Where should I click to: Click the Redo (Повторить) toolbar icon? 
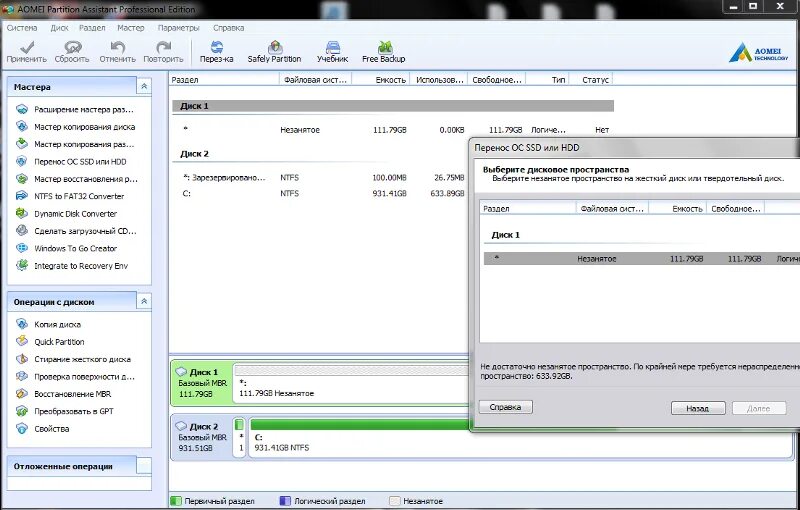(163, 47)
